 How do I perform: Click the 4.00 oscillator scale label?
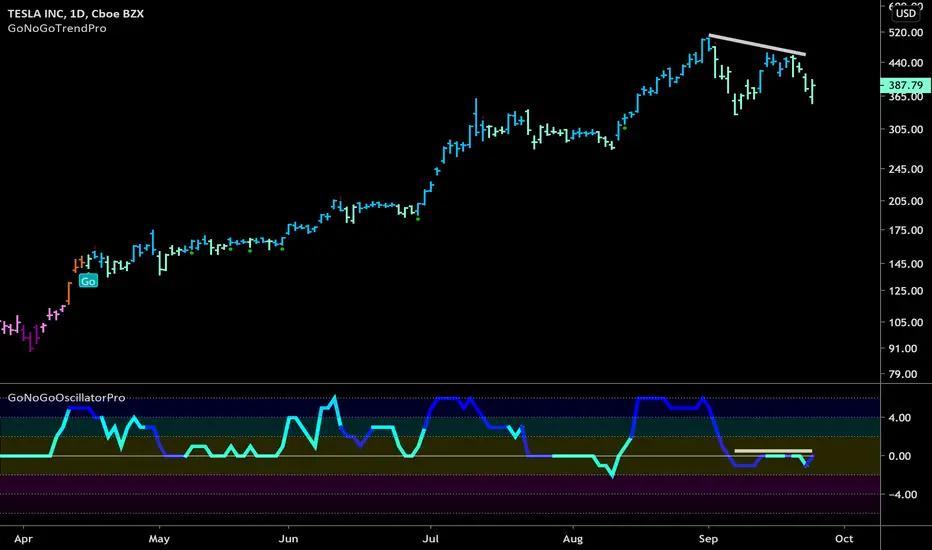pyautogui.click(x=899, y=418)
